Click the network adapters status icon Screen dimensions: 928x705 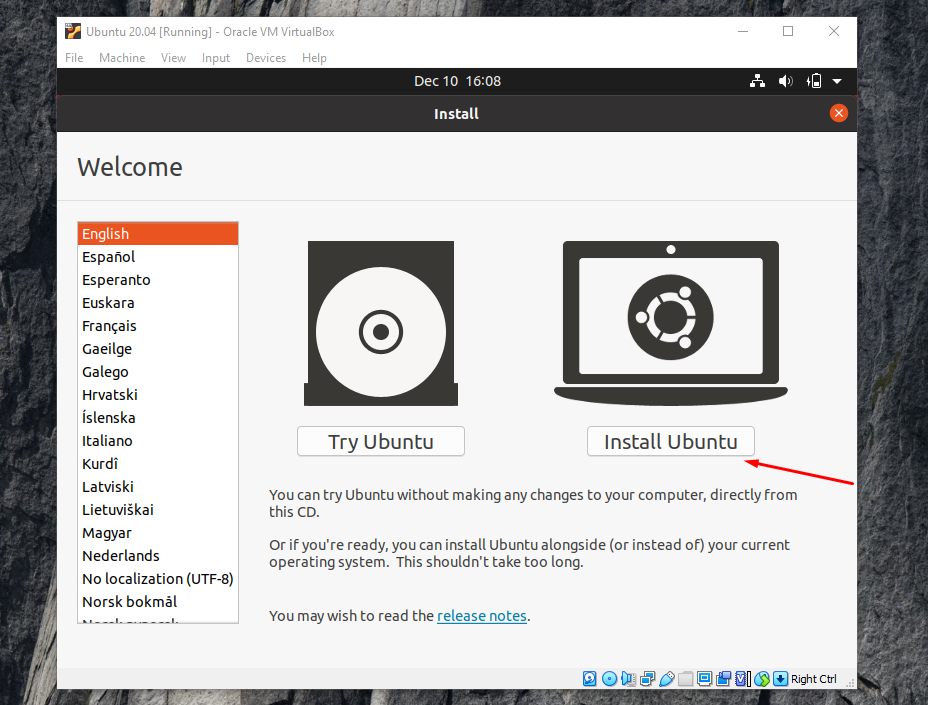tap(647, 679)
